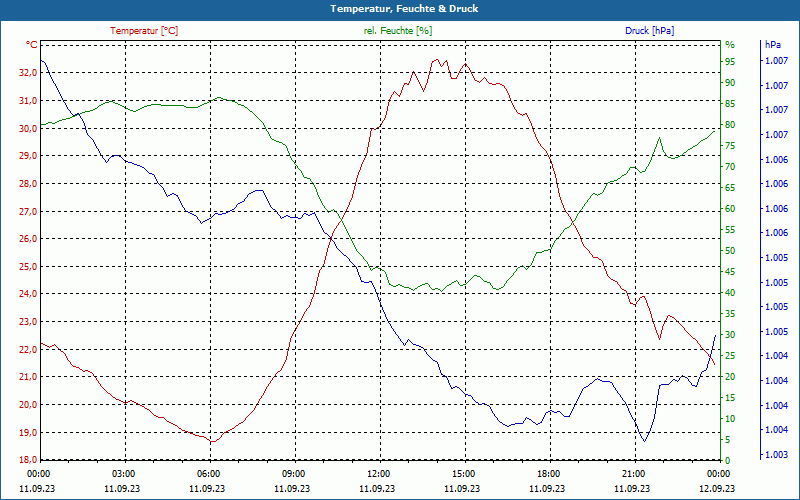Click the 11.09.23 date under 06:00
The width and height of the screenshot is (800, 500).
click(207, 489)
